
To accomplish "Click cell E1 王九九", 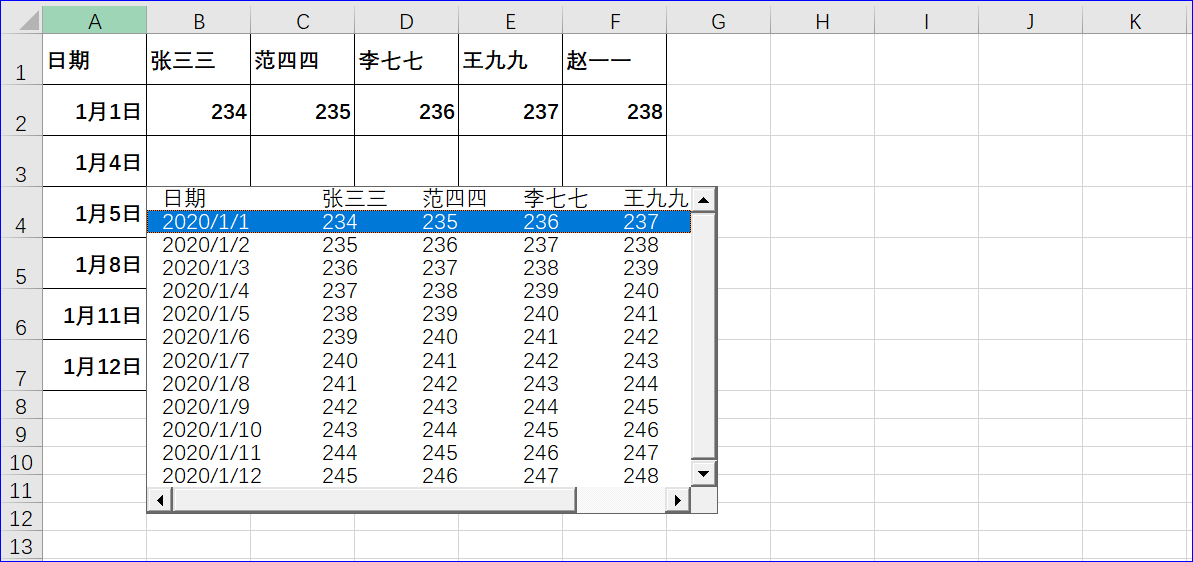I will click(x=511, y=59).
